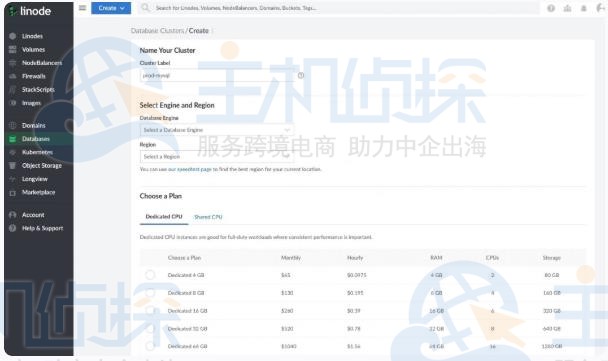The height and width of the screenshot is (361, 608).
Task: Click the Images sidebar icon
Action: point(12,103)
